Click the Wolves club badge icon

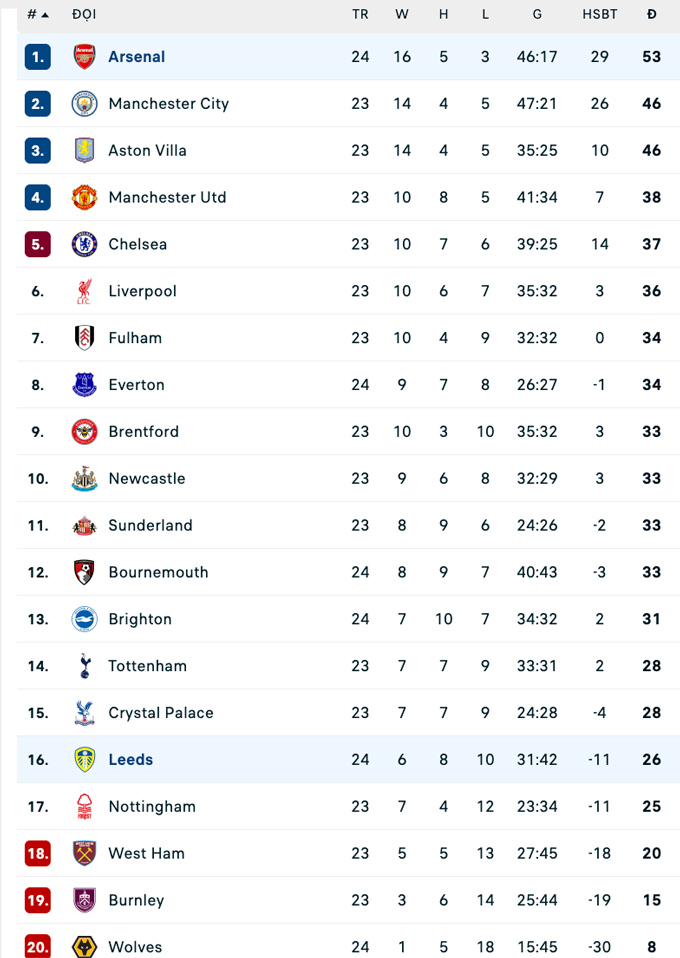85,946
